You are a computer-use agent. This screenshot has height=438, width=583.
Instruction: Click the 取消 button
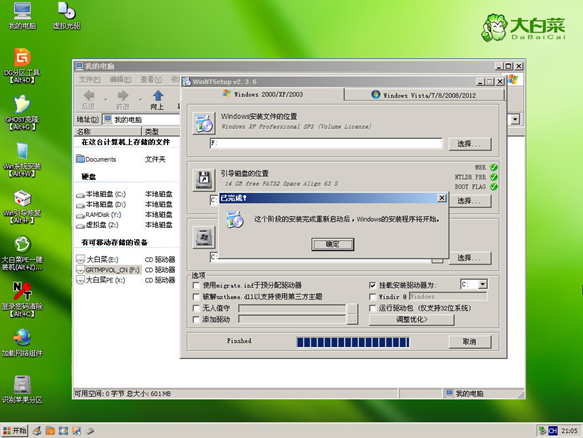[470, 342]
